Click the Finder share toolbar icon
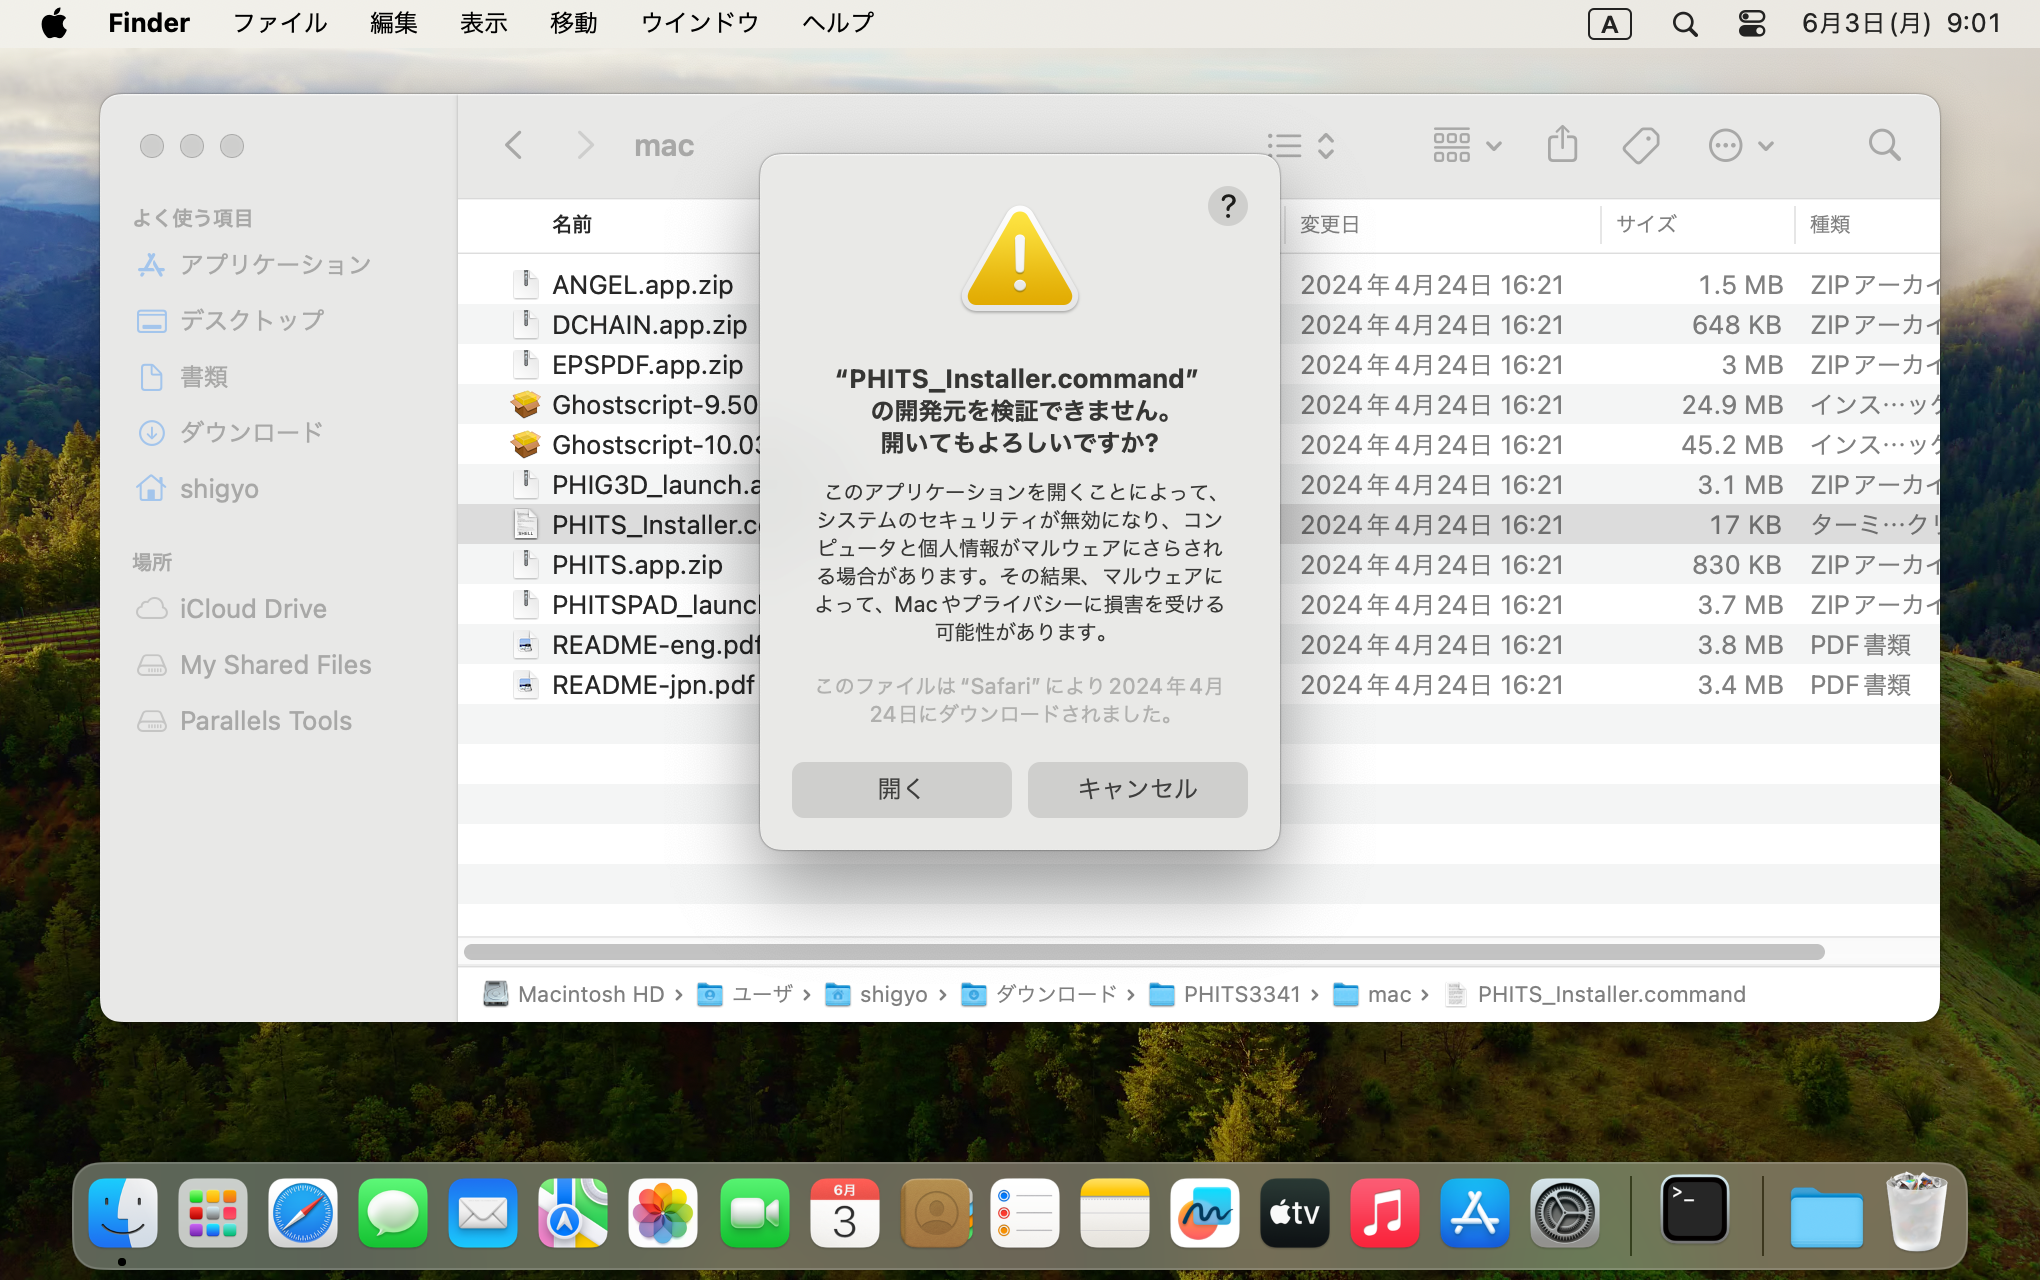Screen dimensions: 2040x1280 1562,145
